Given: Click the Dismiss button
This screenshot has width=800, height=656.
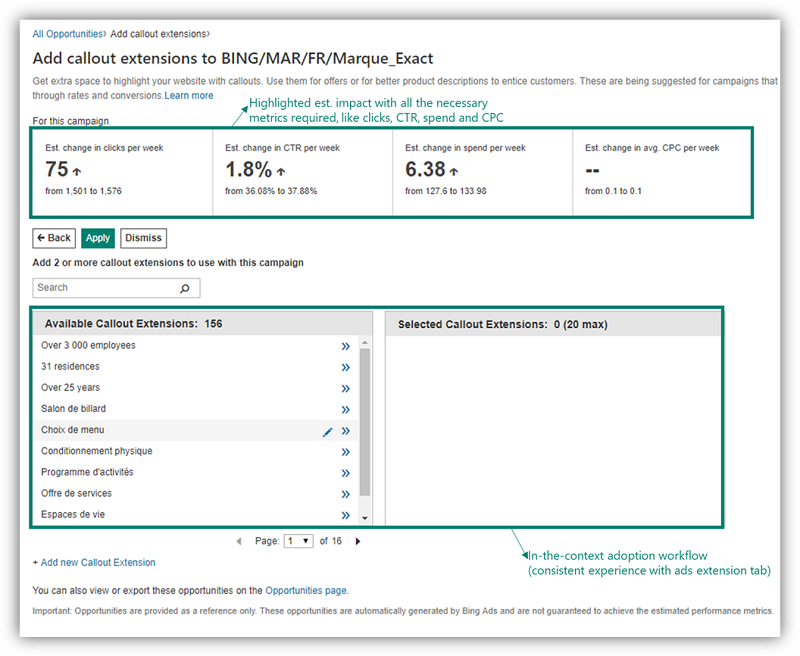Looking at the screenshot, I should tap(143, 238).
